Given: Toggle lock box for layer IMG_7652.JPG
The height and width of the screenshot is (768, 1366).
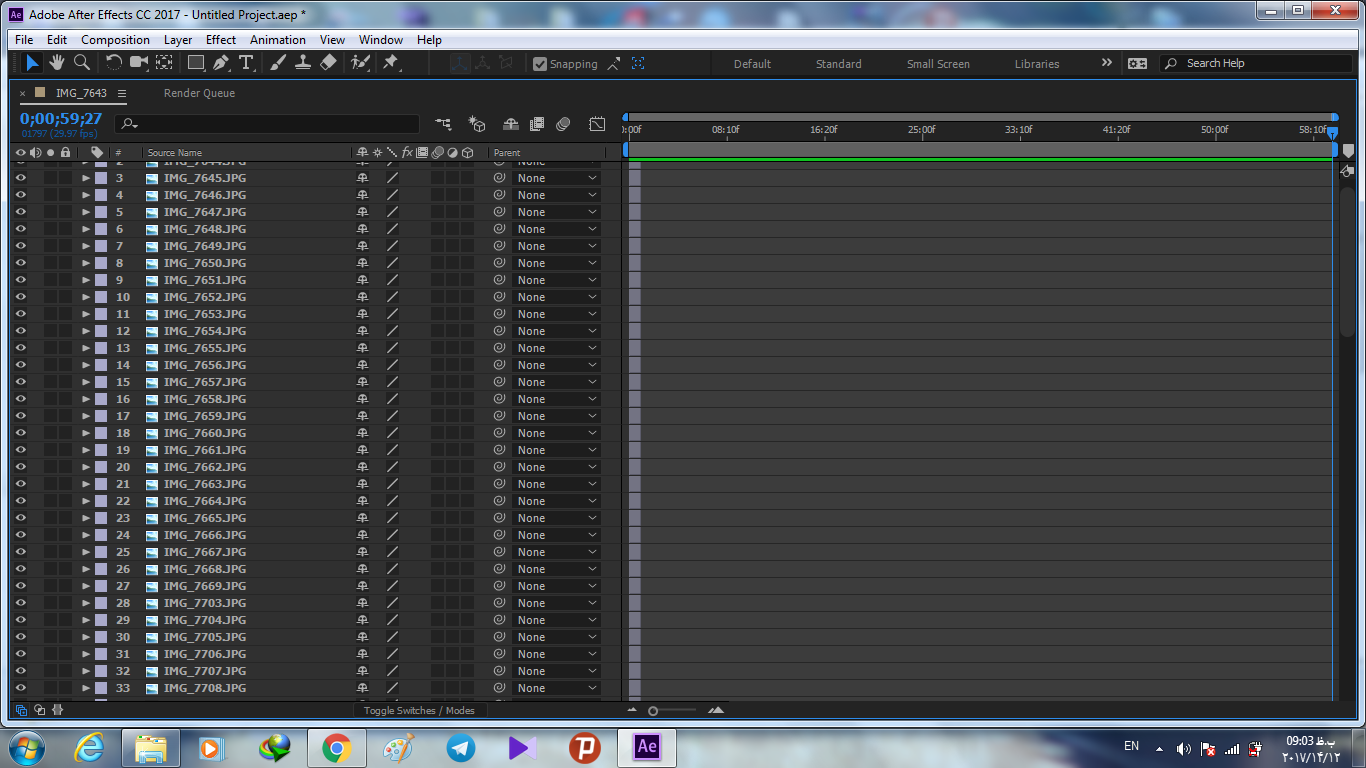Looking at the screenshot, I should pos(65,297).
